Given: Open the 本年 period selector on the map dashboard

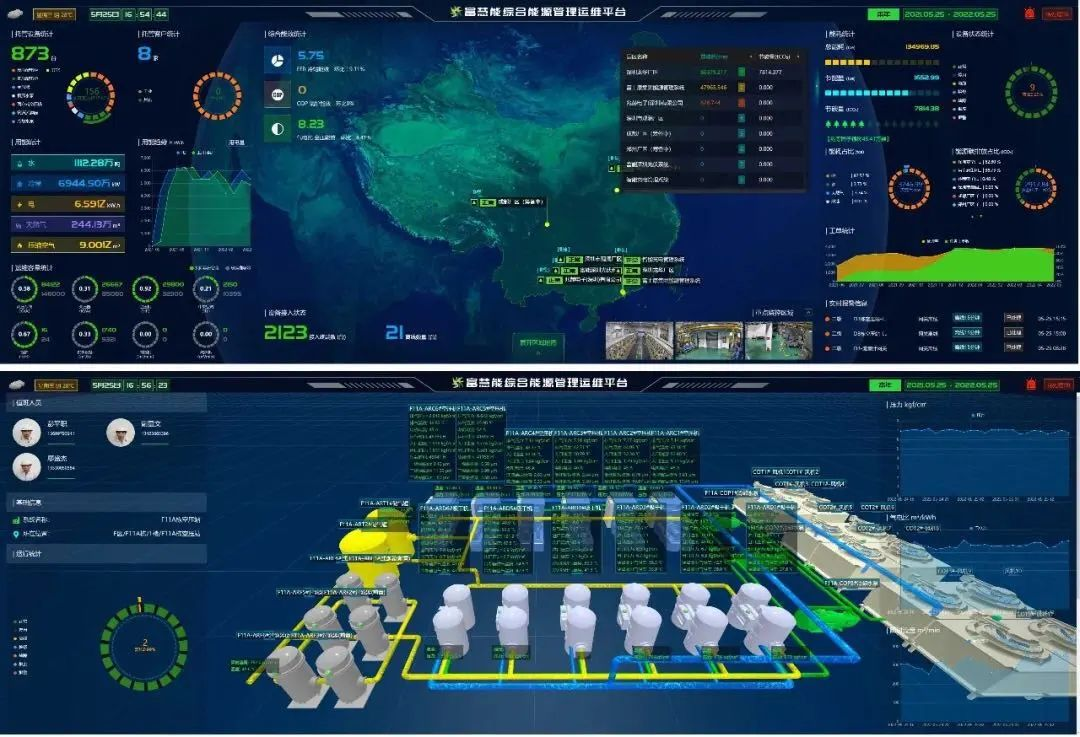Looking at the screenshot, I should click(x=882, y=15).
